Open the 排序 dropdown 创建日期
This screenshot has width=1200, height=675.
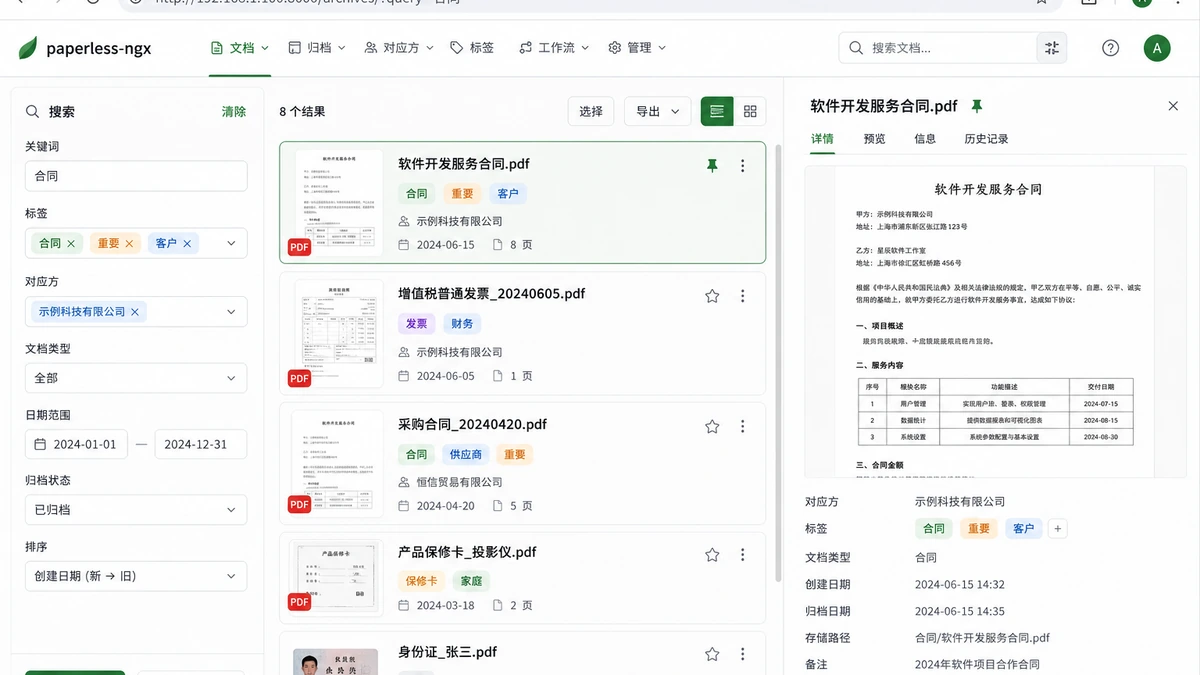tap(136, 576)
